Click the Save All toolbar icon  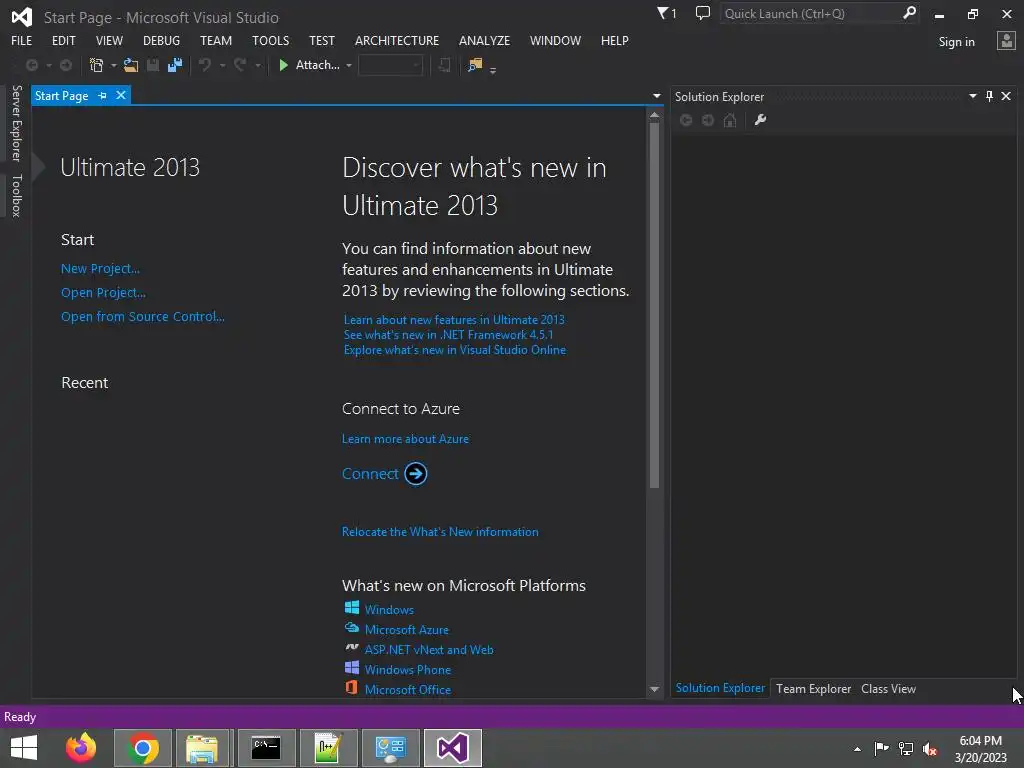point(175,65)
